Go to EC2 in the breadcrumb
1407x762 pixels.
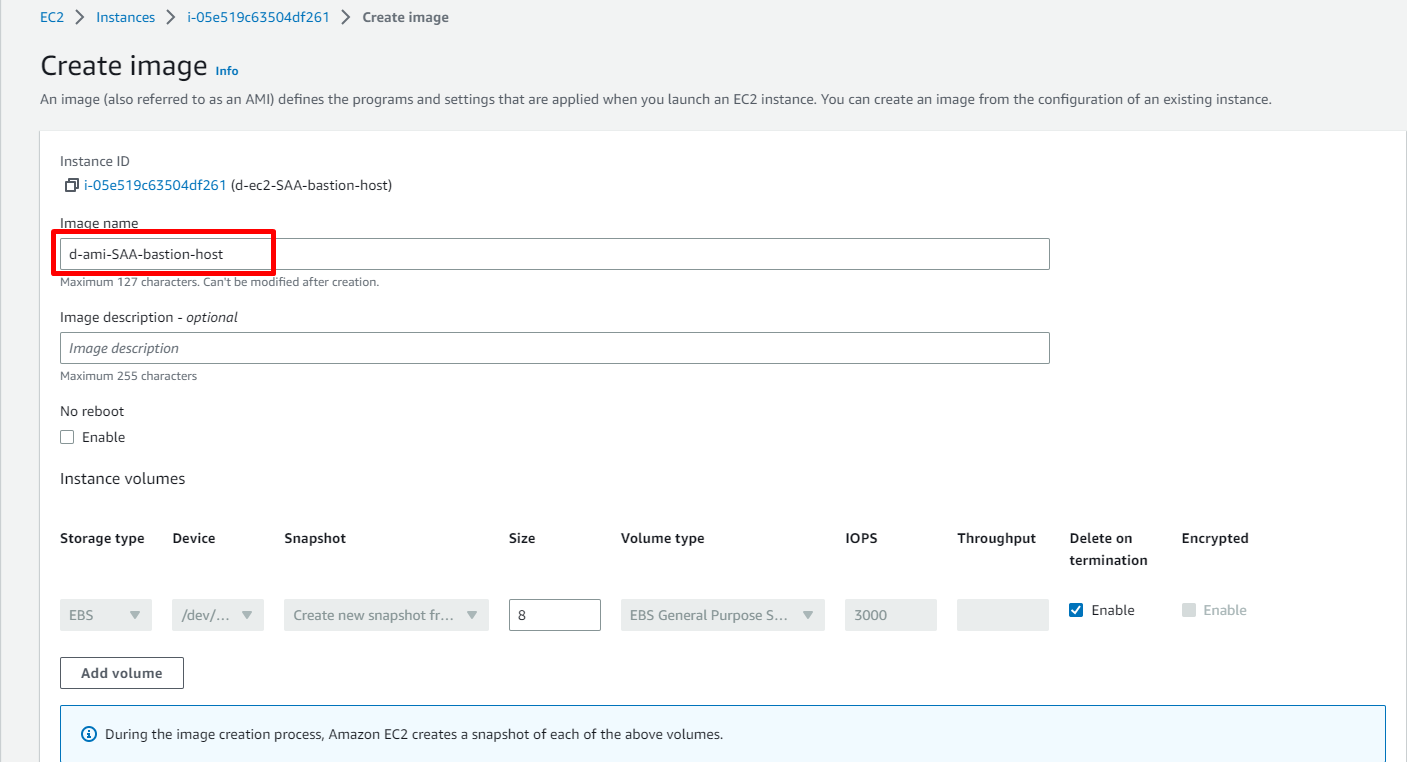pyautogui.click(x=52, y=17)
